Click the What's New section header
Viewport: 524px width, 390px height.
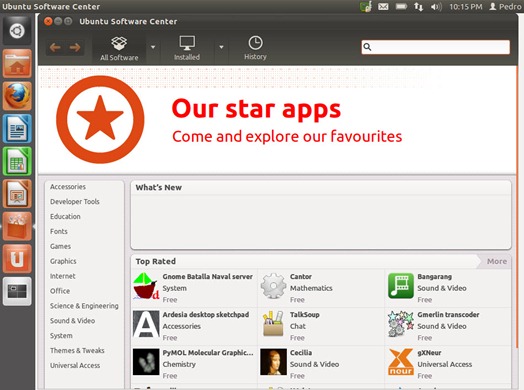pyautogui.click(x=158, y=187)
